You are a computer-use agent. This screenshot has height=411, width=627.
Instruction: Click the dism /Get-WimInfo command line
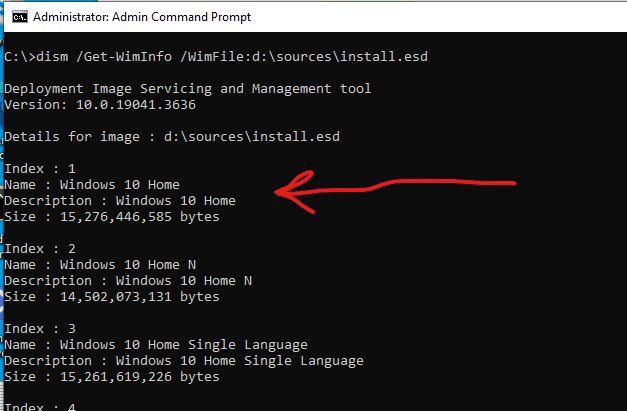(x=216, y=56)
